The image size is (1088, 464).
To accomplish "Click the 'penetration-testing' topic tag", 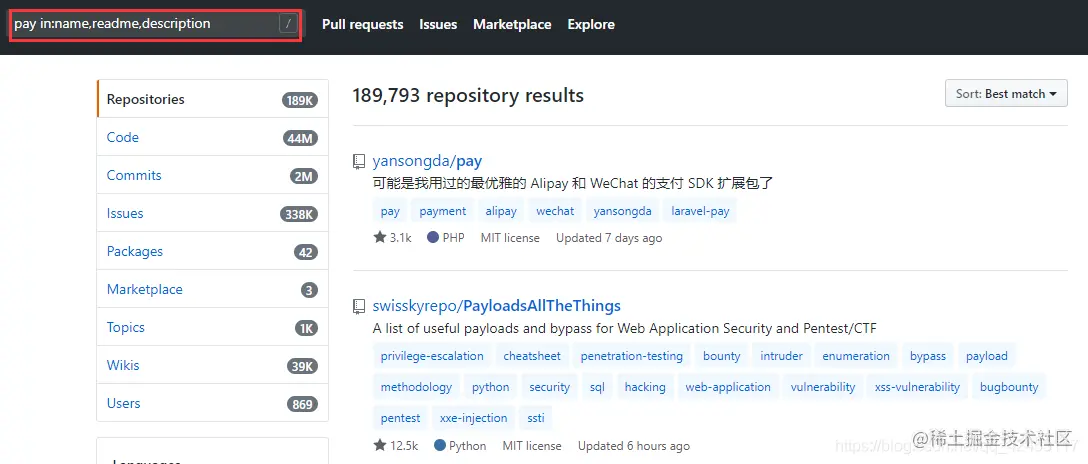I will point(631,356).
